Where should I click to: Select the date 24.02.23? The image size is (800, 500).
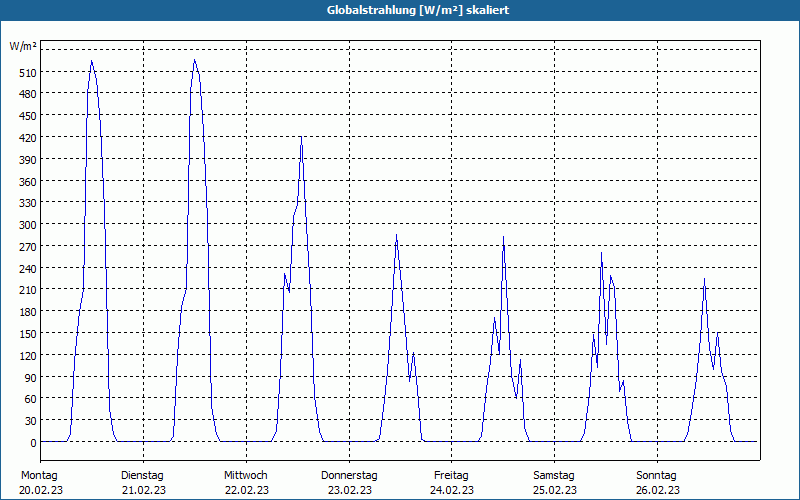[x=452, y=490]
